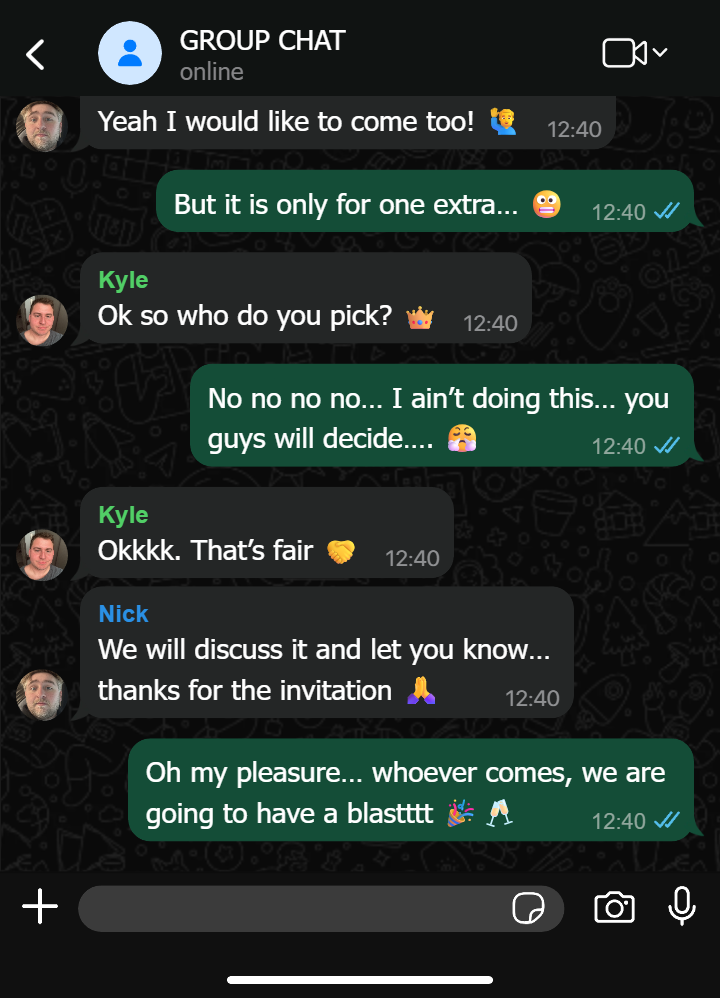Tap the microphone voice message icon
720x998 pixels.
(682, 906)
